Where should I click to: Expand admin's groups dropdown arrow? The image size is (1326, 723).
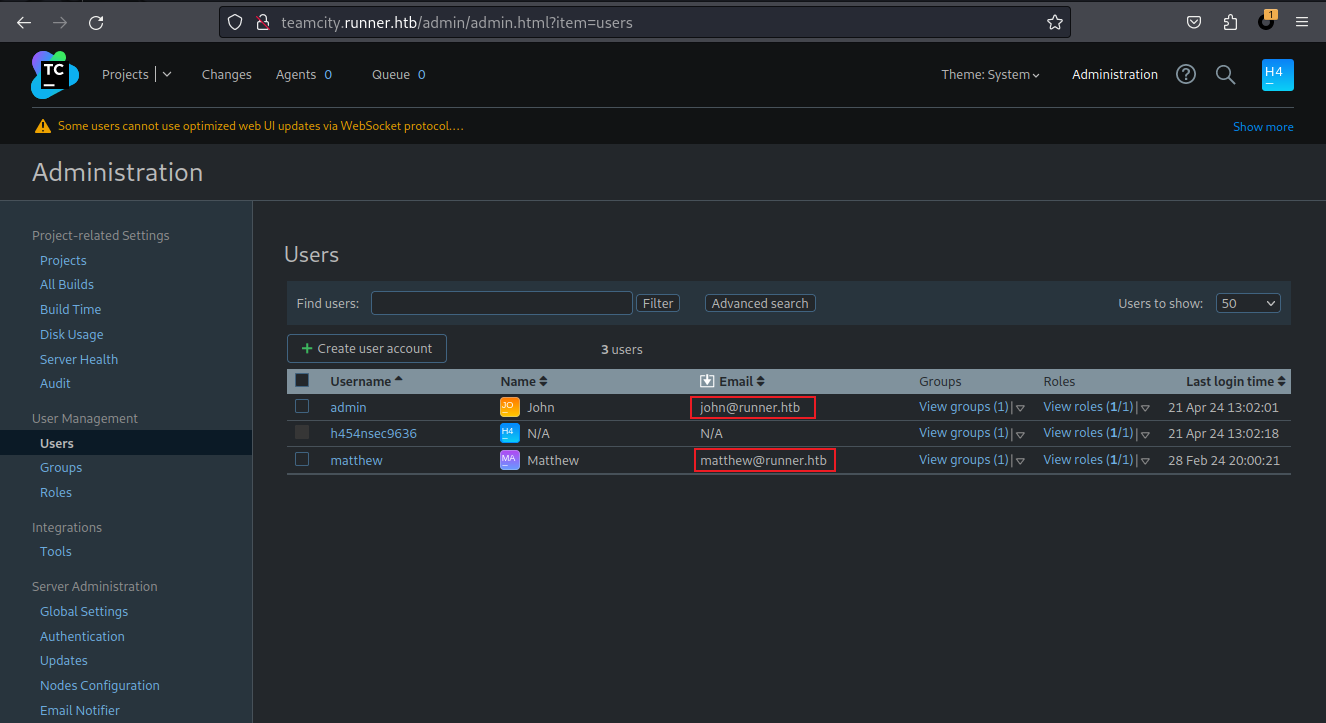pos(1021,408)
